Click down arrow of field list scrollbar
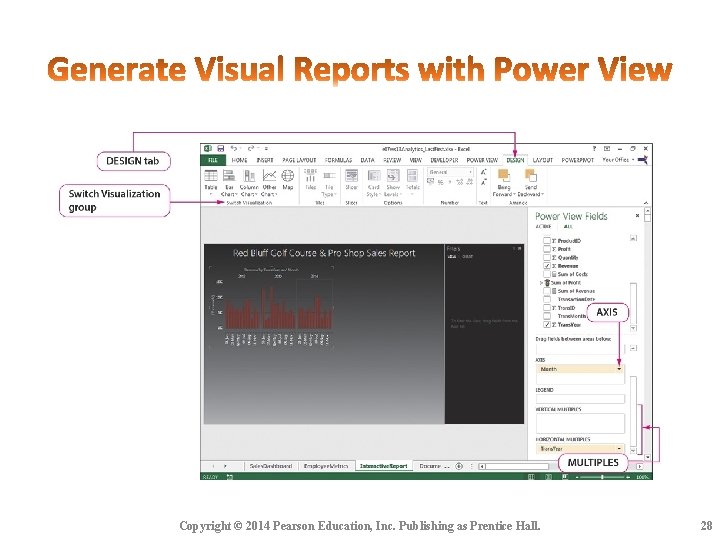The height and width of the screenshot is (540, 720). coord(634,328)
